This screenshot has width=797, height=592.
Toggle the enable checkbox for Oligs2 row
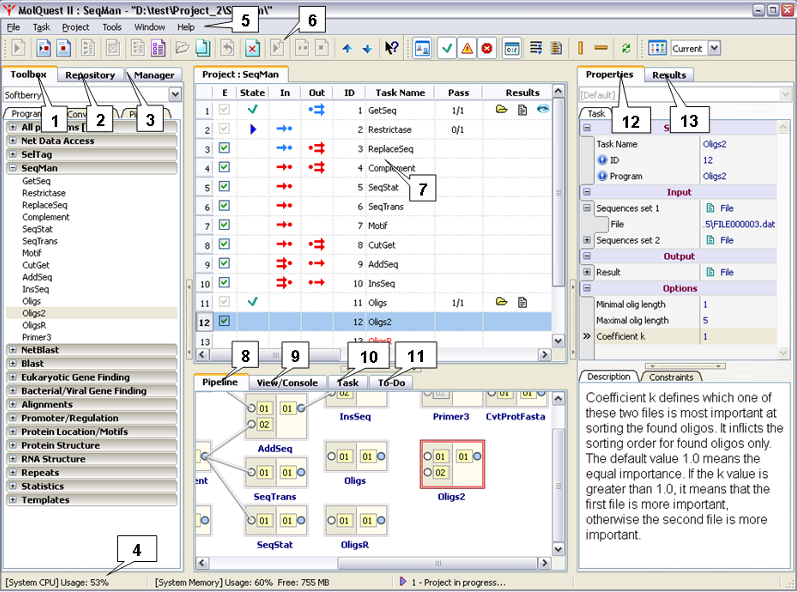224,321
